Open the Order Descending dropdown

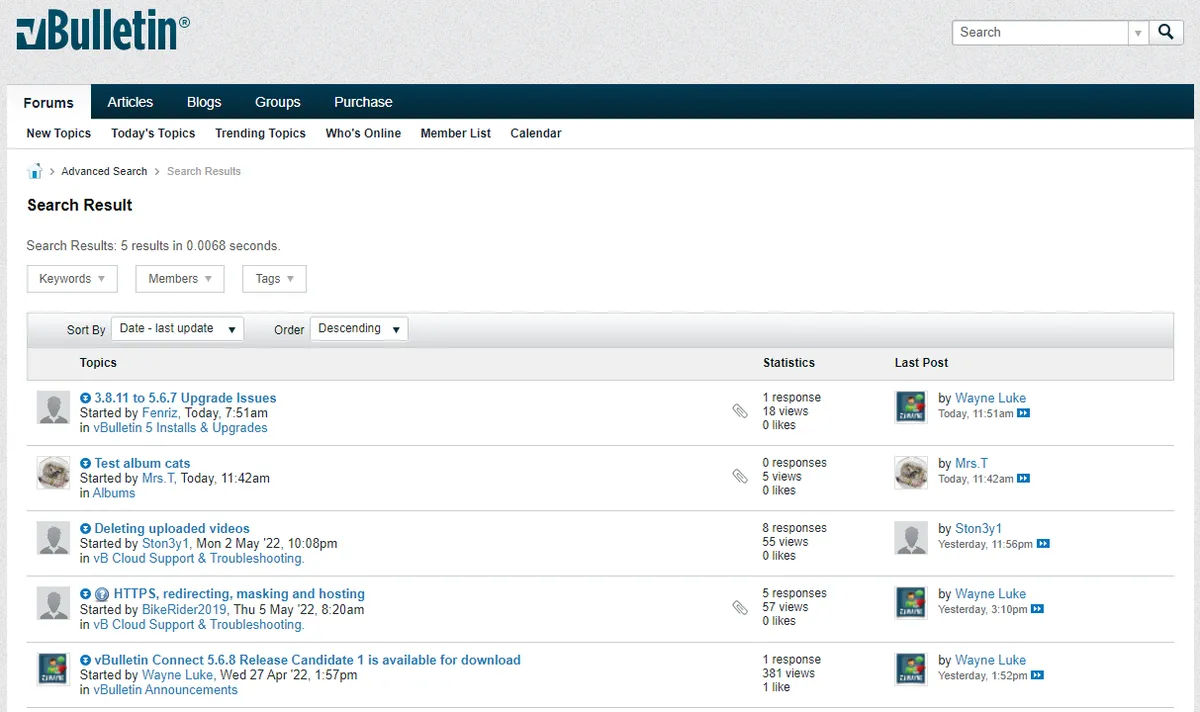tap(359, 329)
